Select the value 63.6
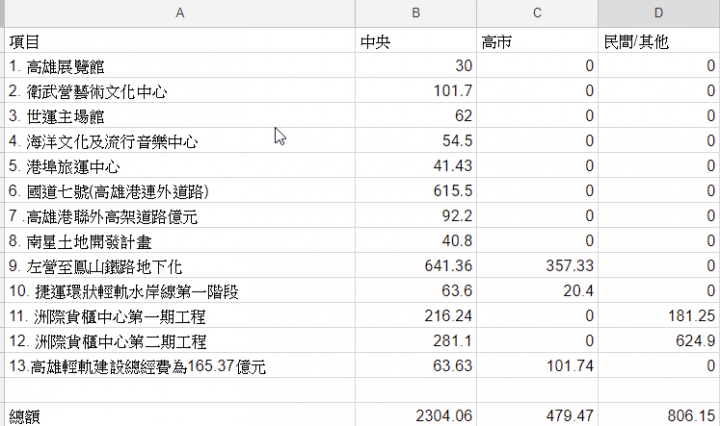 click(416, 291)
